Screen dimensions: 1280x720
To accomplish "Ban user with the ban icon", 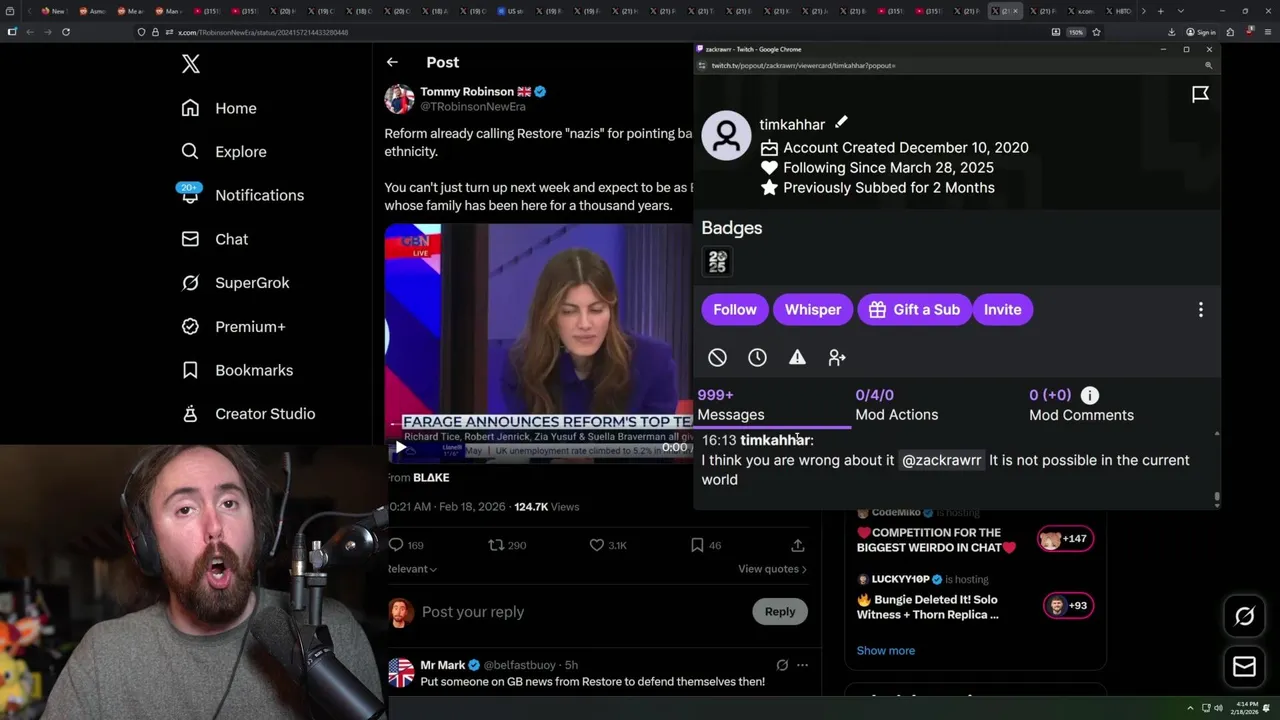I will tap(717, 357).
